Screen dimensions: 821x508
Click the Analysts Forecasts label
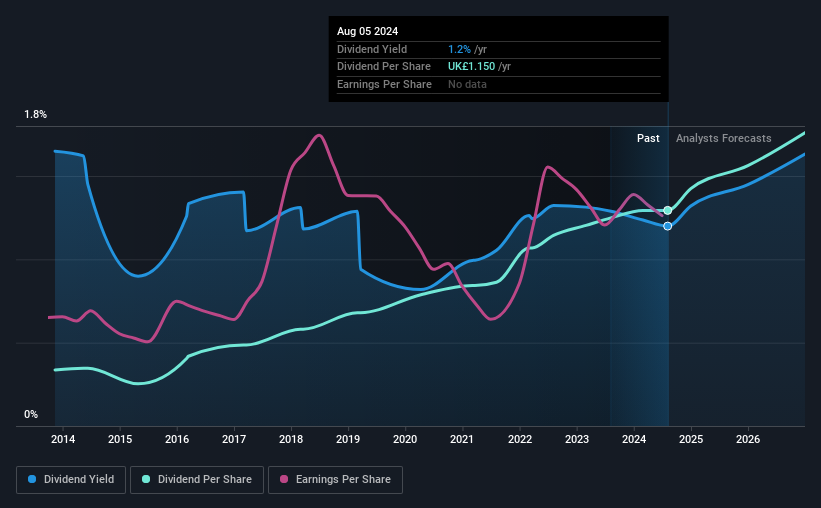click(724, 138)
